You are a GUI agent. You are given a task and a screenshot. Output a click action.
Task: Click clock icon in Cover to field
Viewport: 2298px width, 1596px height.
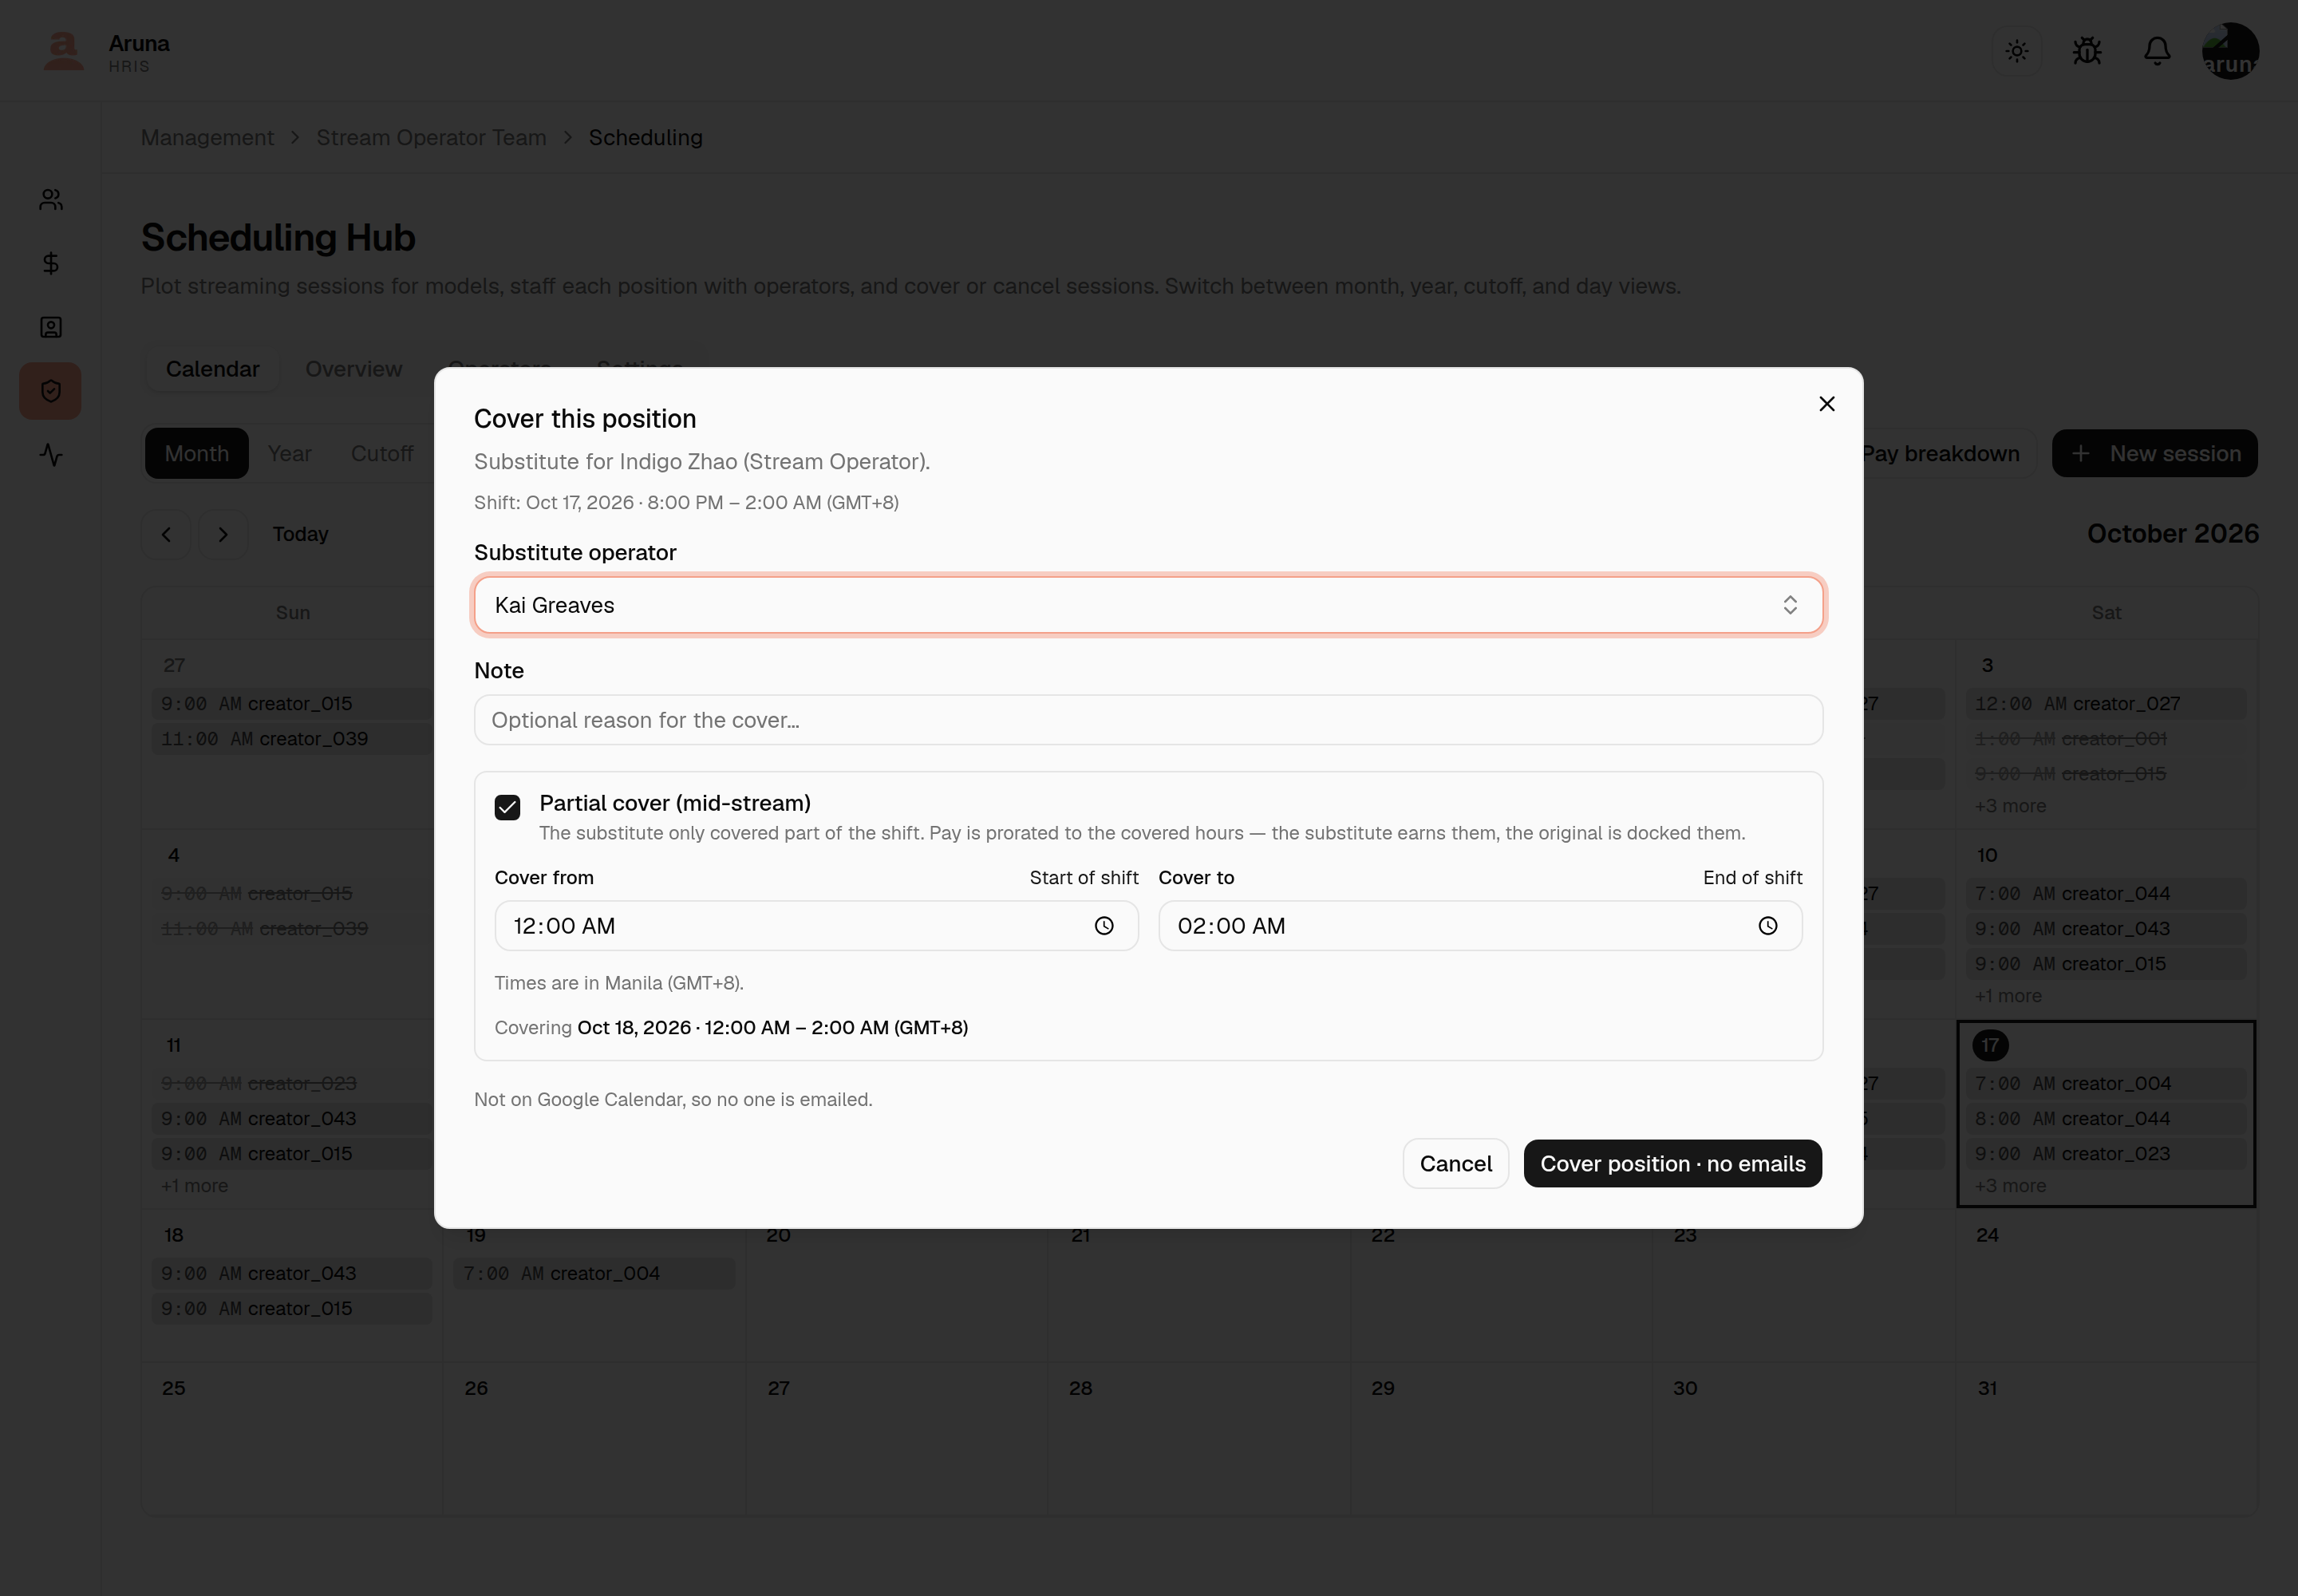tap(1768, 926)
